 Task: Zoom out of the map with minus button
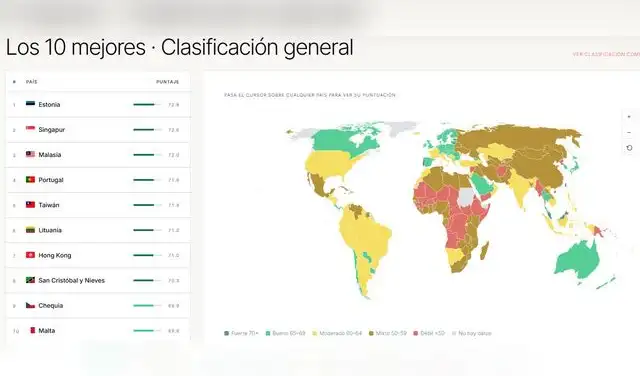coord(629,132)
